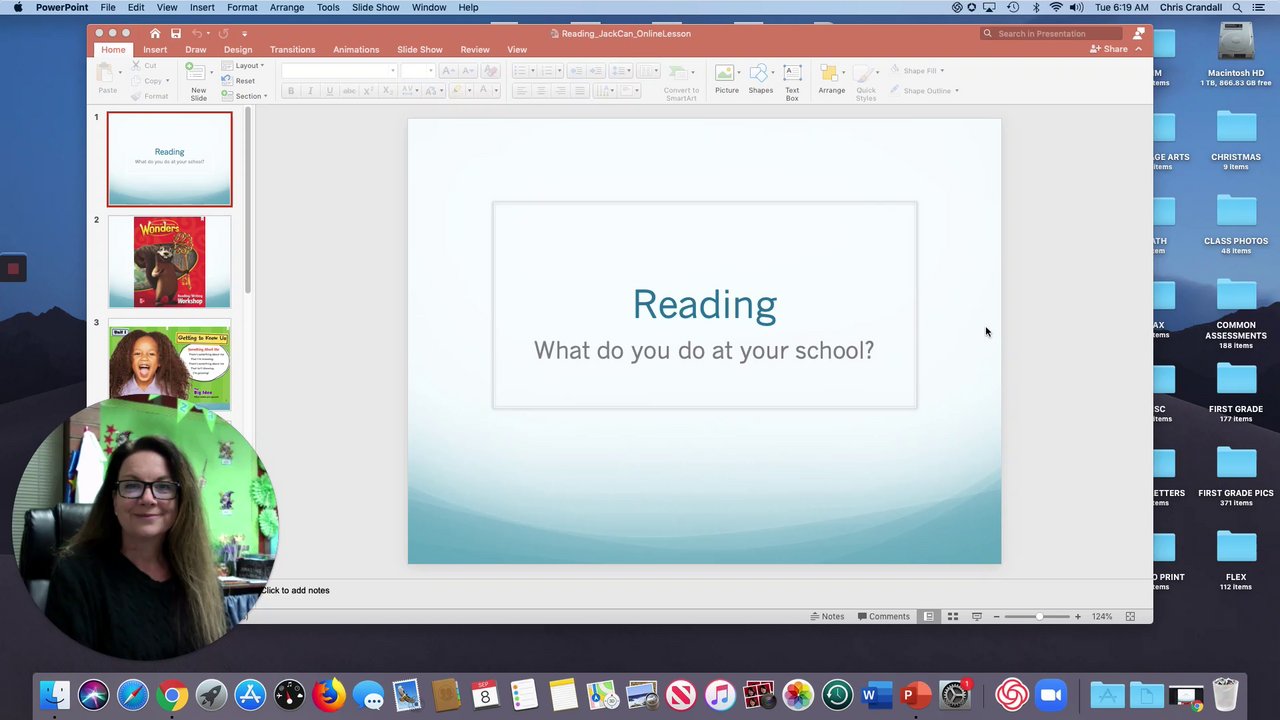Launch Google Chrome from the Dock
The height and width of the screenshot is (720, 1280).
[172, 694]
